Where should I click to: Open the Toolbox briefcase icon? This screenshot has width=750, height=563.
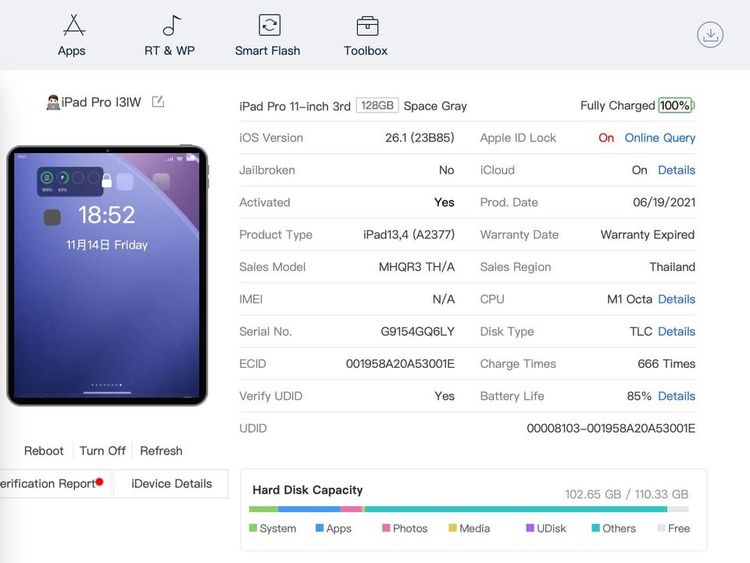pos(367,26)
